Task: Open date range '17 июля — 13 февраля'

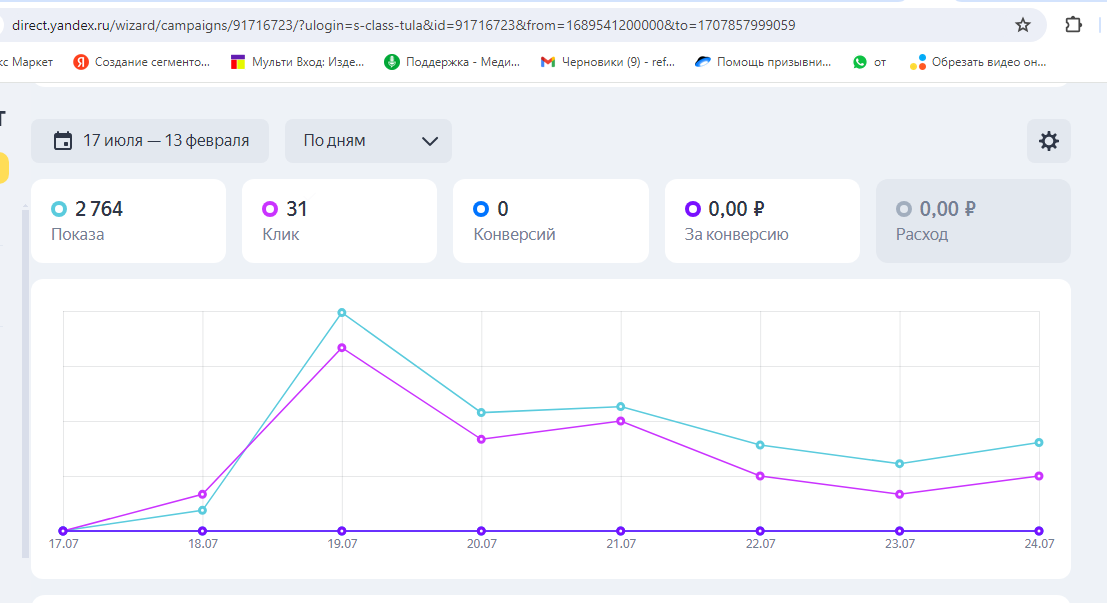Action: [x=150, y=141]
